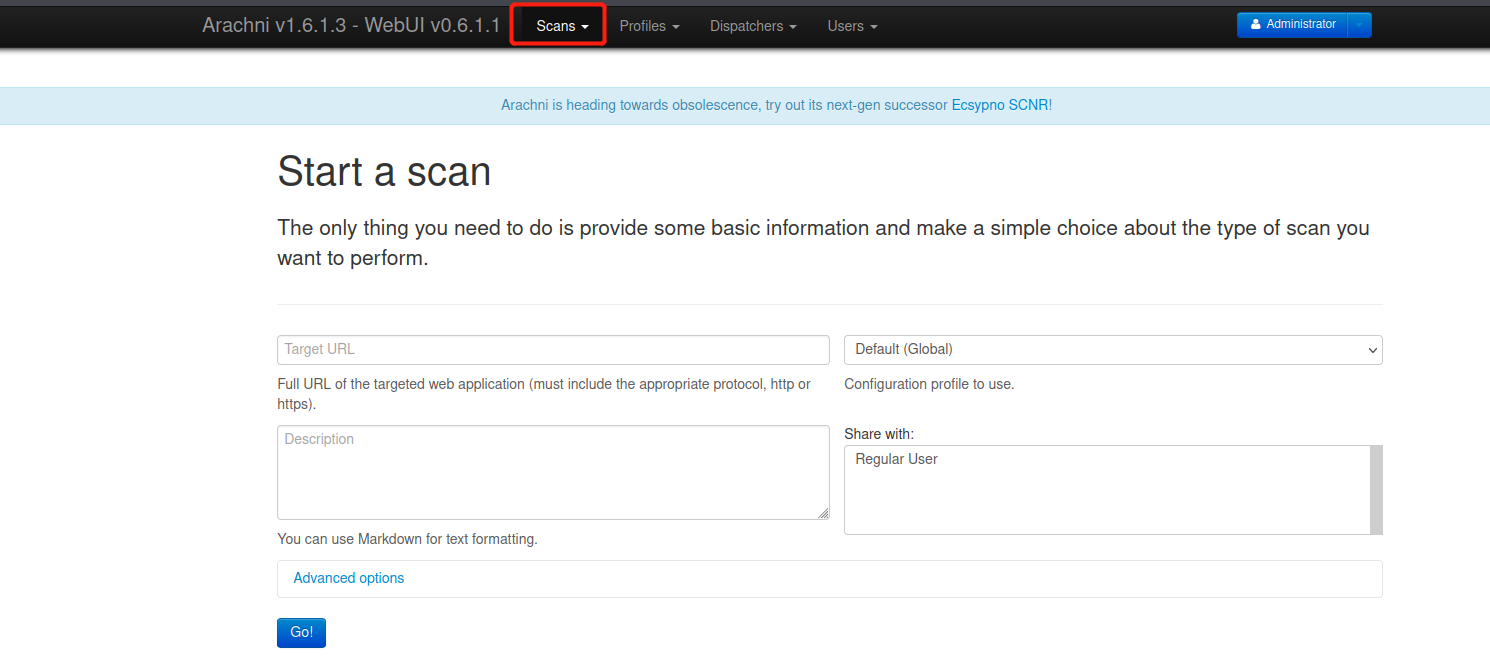
Task: Select Regular User in the Share with list
Action: (x=897, y=459)
